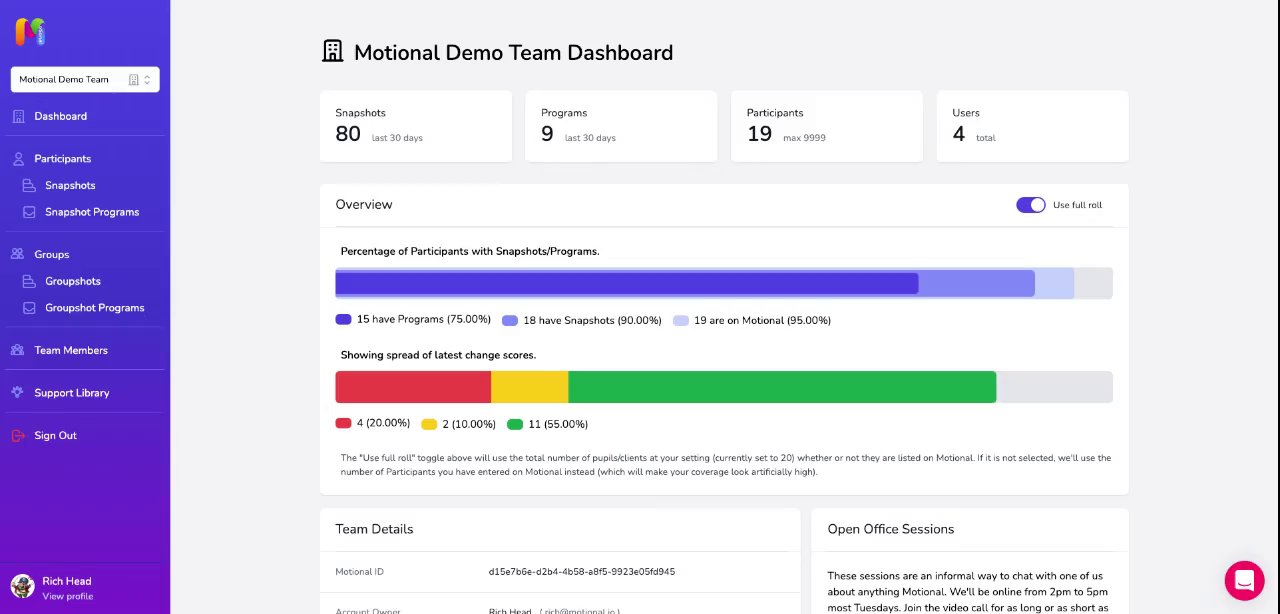This screenshot has height=614, width=1280.
Task: Click the Support Library gear icon
Action: point(18,393)
